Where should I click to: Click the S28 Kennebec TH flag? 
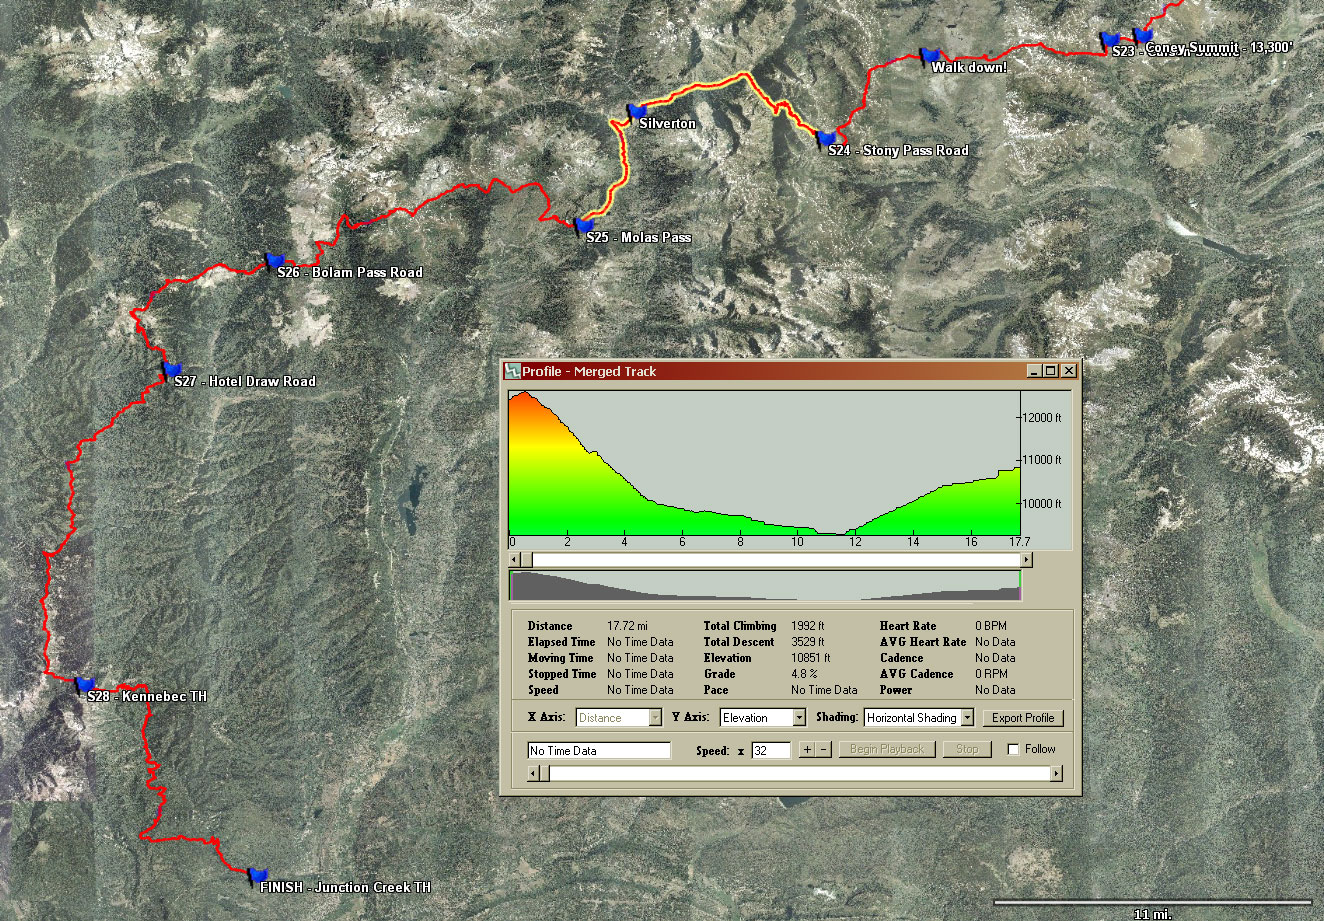(86, 685)
